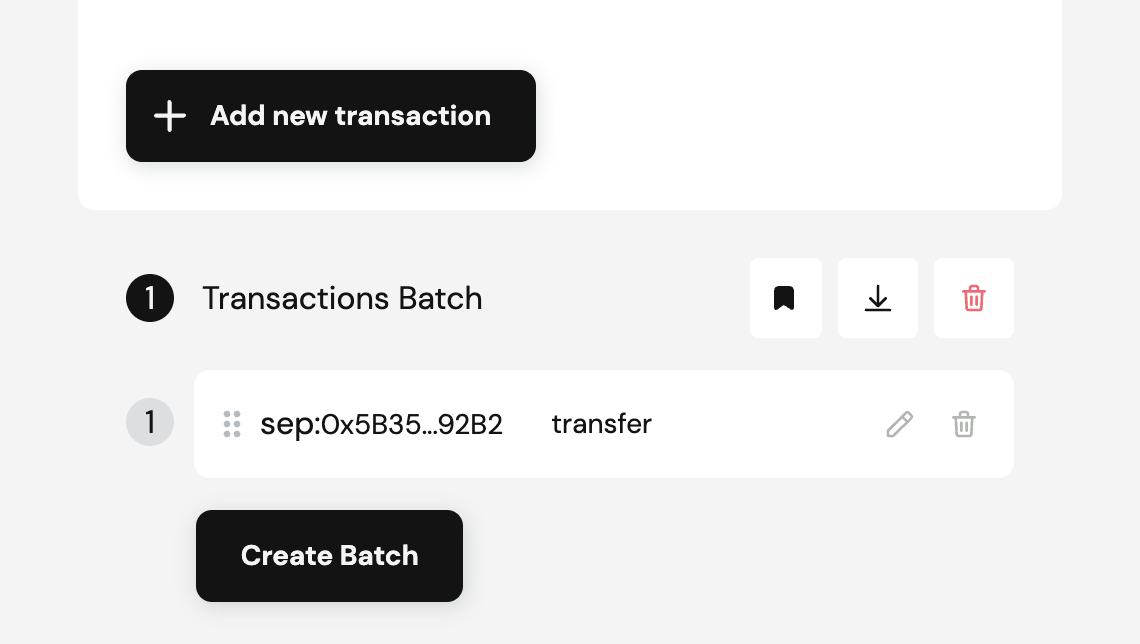Image resolution: width=1140 pixels, height=644 pixels.
Task: Download the transactions batch
Action: [877, 298]
